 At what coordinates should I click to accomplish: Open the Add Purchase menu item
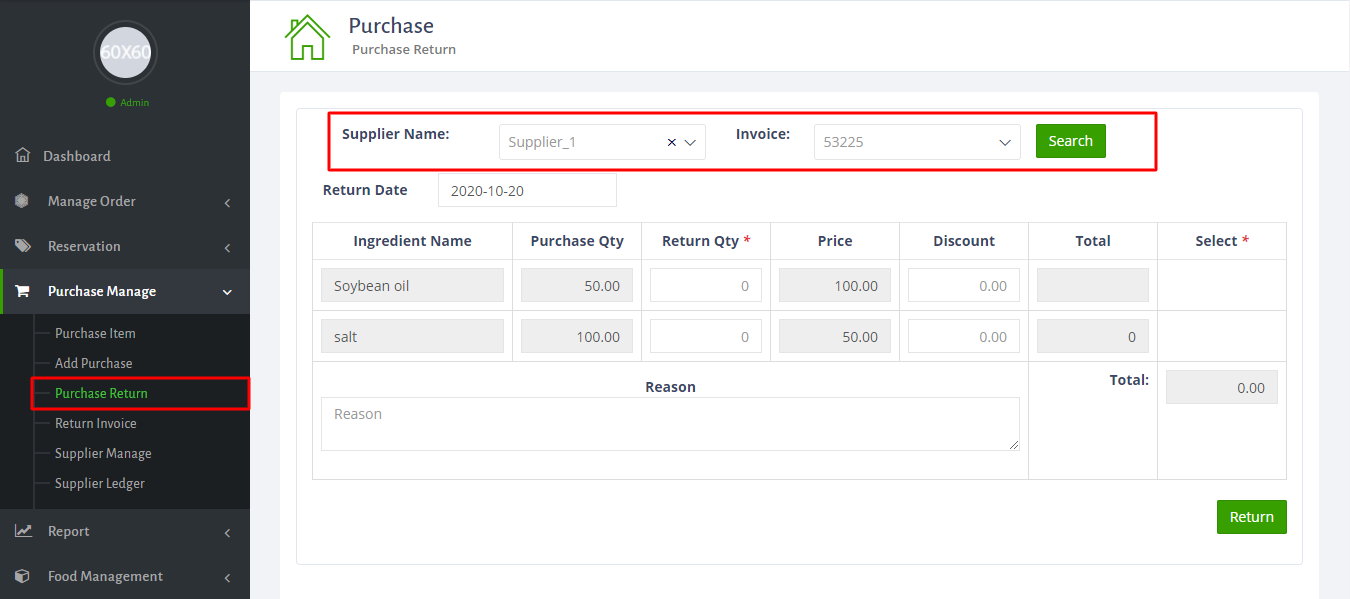(93, 363)
